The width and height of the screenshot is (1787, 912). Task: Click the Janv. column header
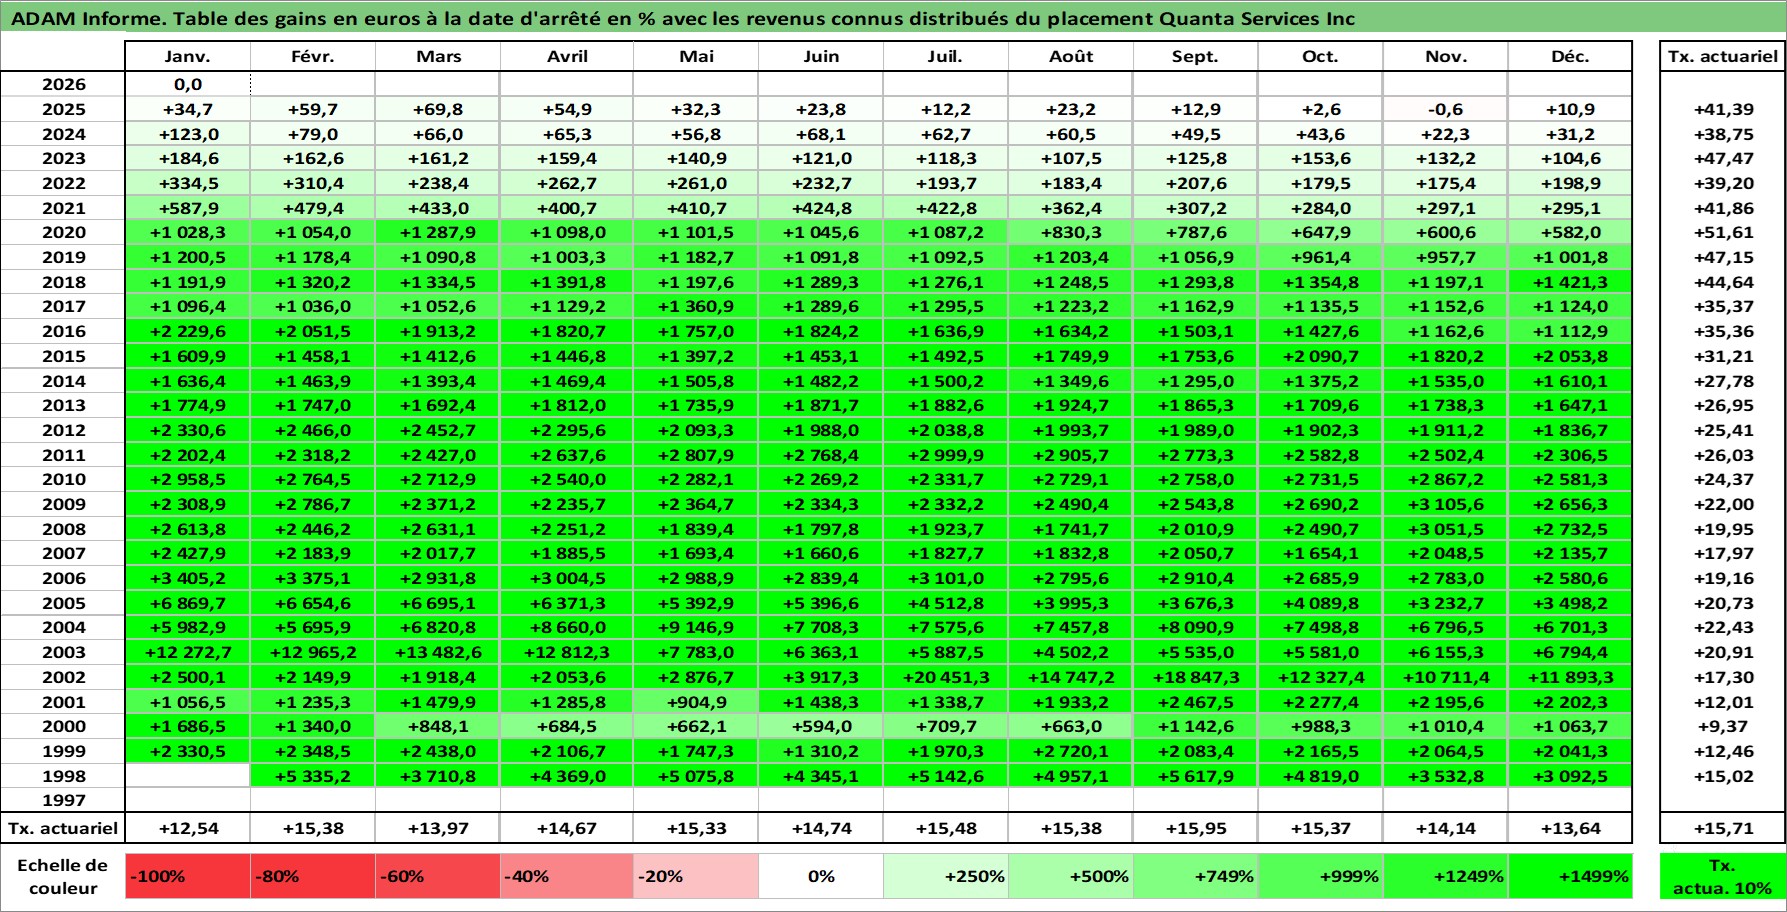pos(188,57)
